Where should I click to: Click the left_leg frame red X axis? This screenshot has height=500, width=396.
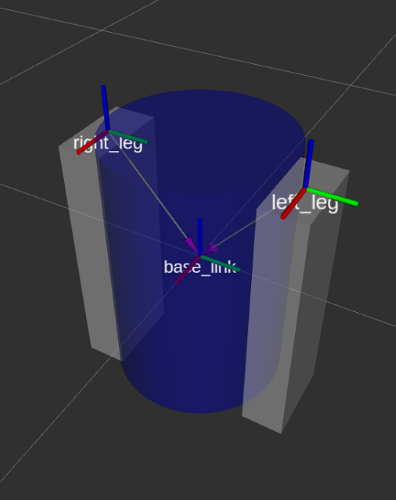click(x=293, y=204)
